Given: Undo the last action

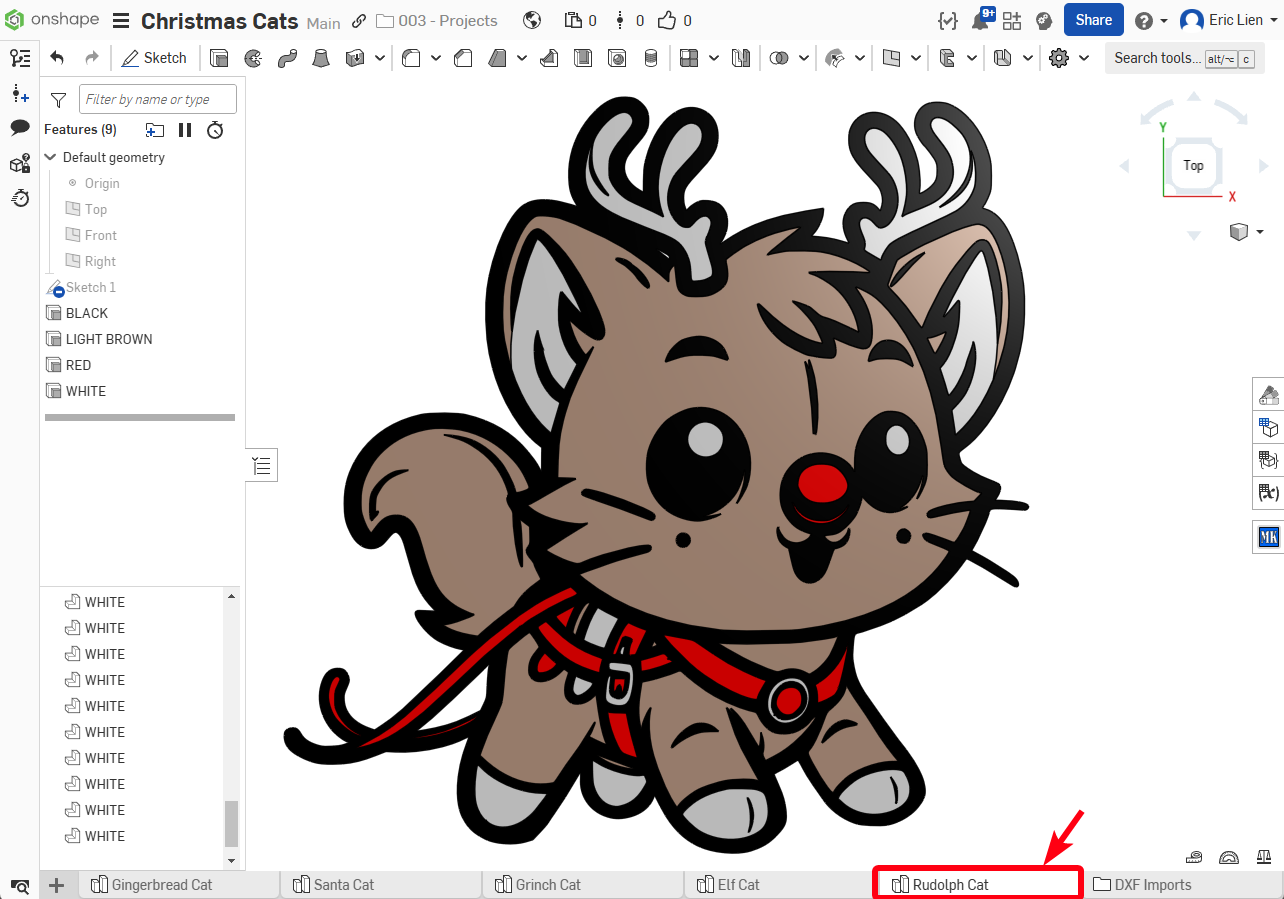Looking at the screenshot, I should 57,58.
